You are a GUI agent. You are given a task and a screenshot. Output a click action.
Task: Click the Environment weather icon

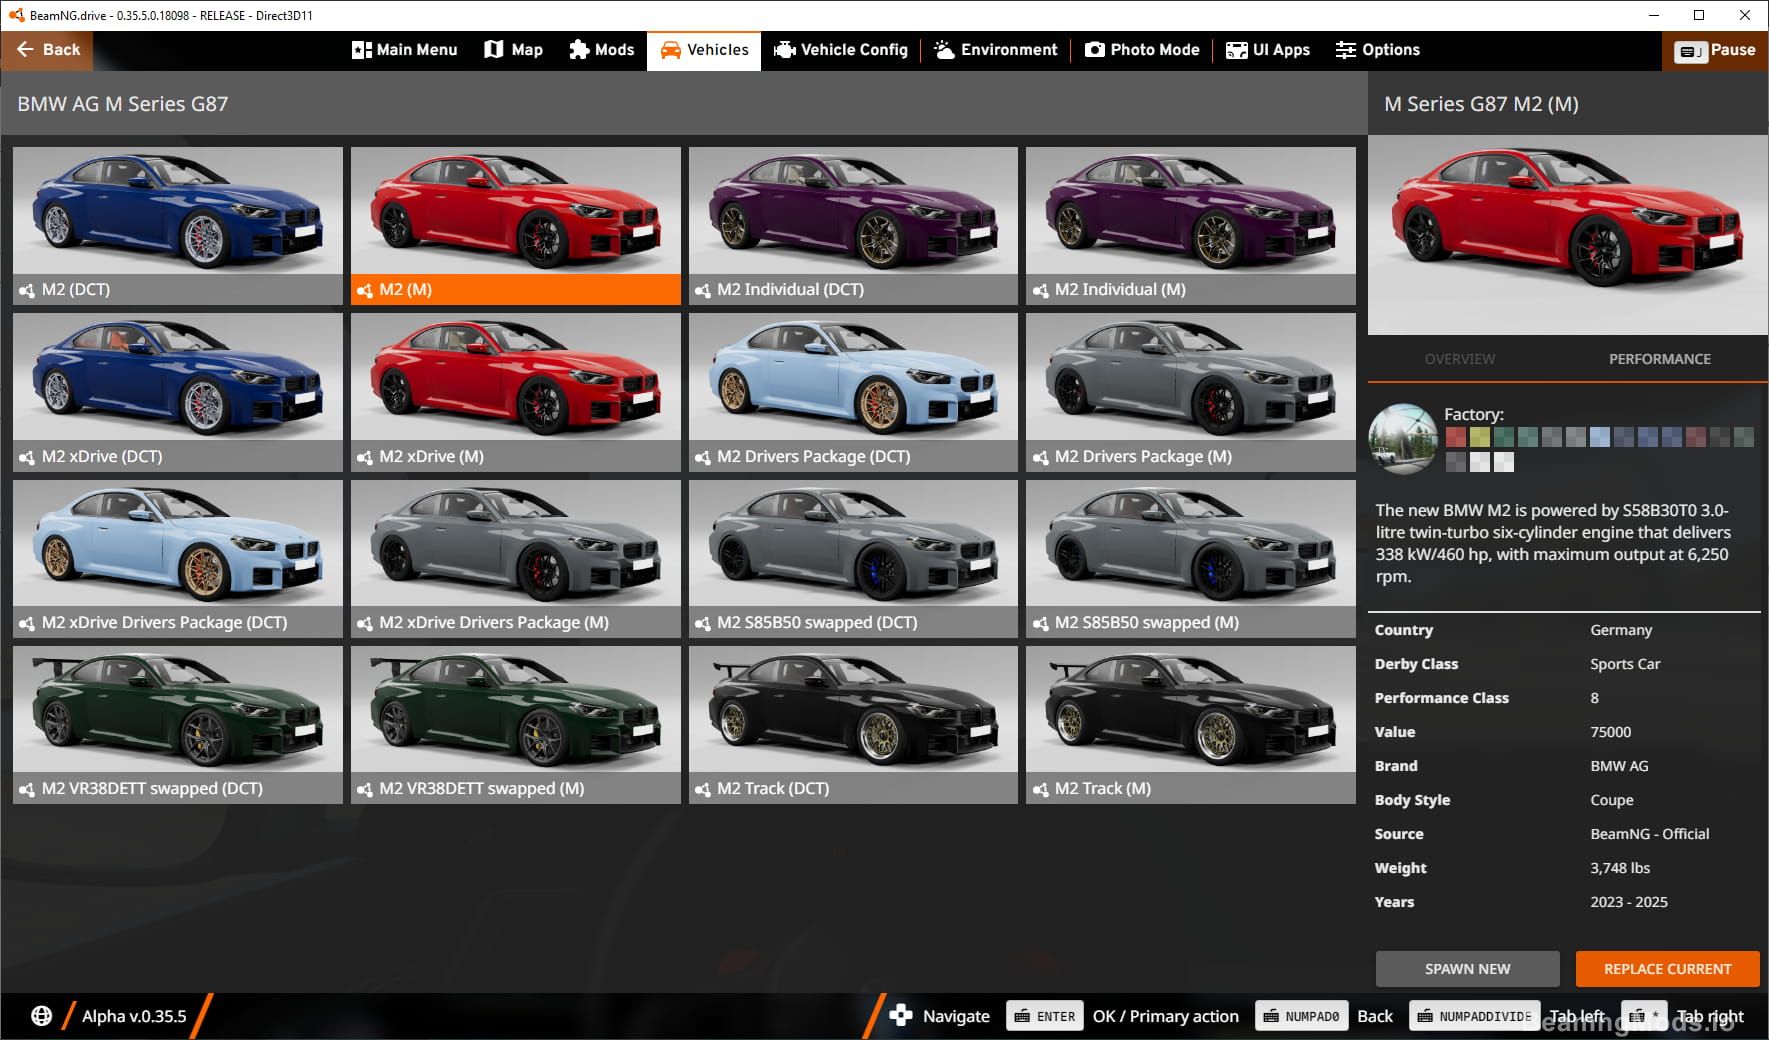tap(944, 50)
